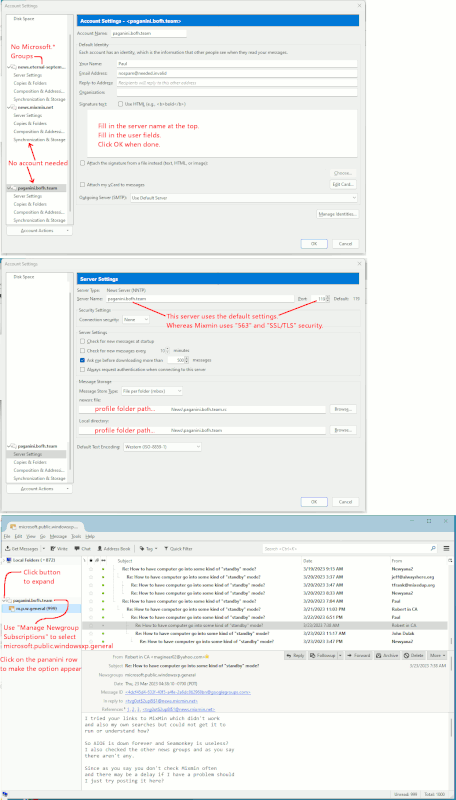The width and height of the screenshot is (456, 800).
Task: Open the Go menu
Action: pos(43,536)
